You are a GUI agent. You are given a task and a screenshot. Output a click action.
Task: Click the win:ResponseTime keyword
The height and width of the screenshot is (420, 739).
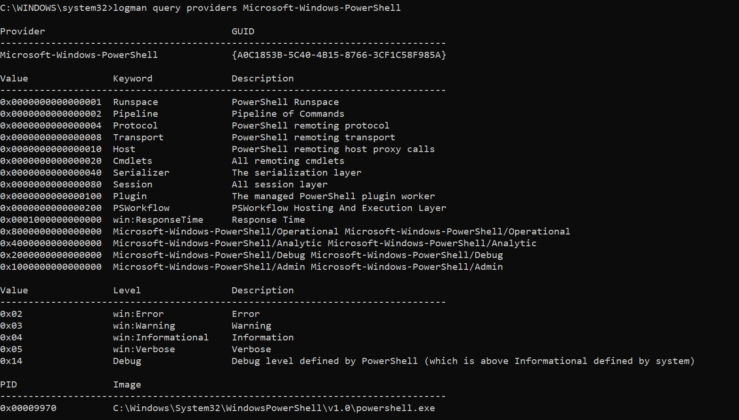(158, 219)
